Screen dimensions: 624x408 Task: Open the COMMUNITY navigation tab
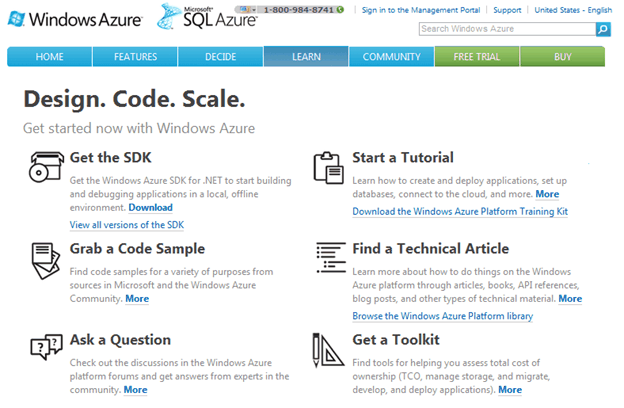click(x=392, y=57)
